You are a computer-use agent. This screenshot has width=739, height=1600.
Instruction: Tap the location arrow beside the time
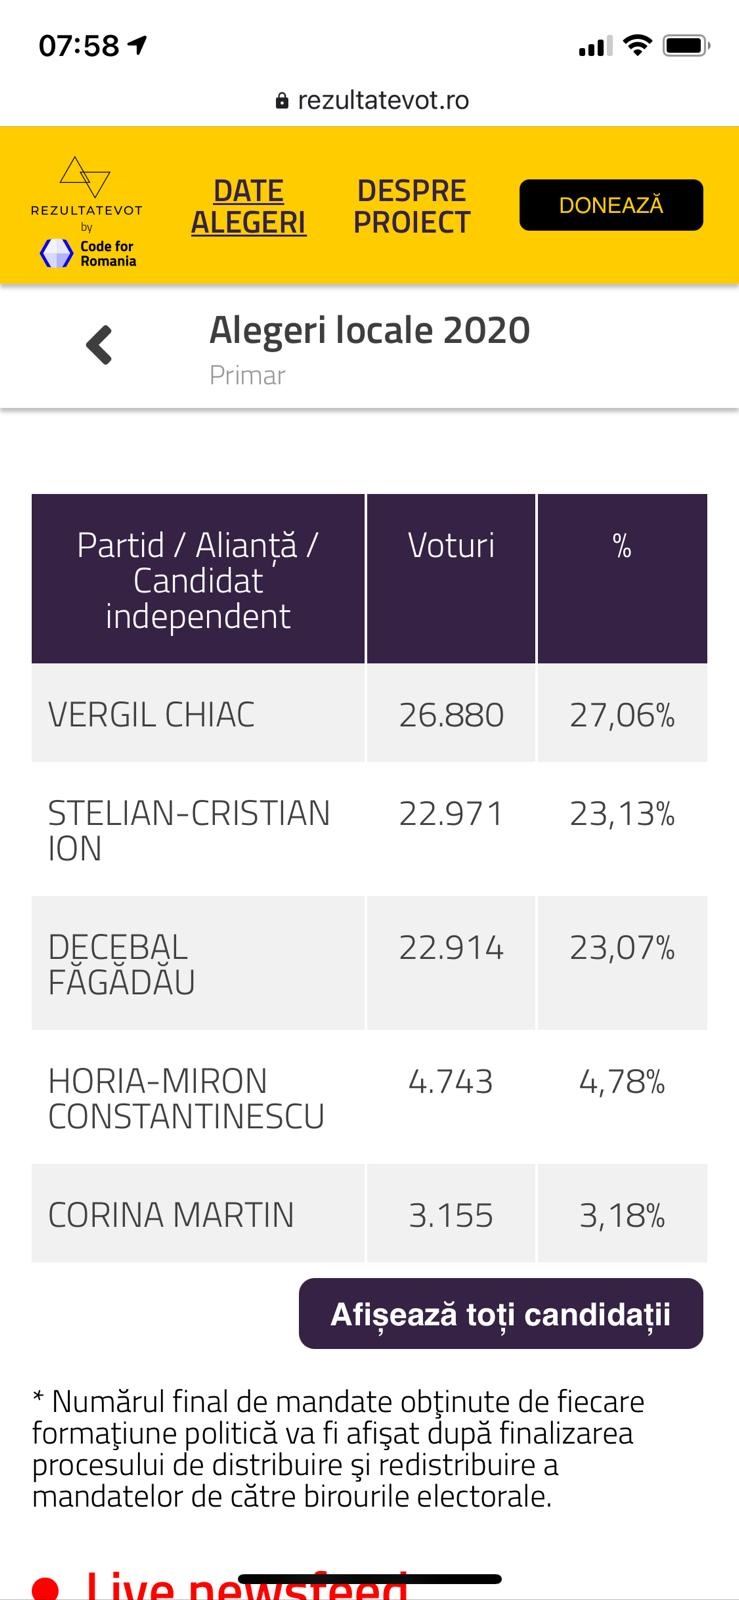click(x=137, y=45)
